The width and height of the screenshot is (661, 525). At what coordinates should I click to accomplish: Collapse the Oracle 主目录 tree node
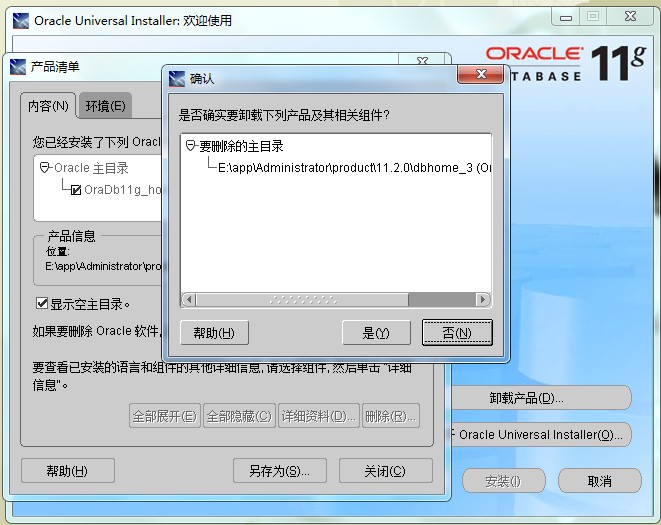(44, 168)
